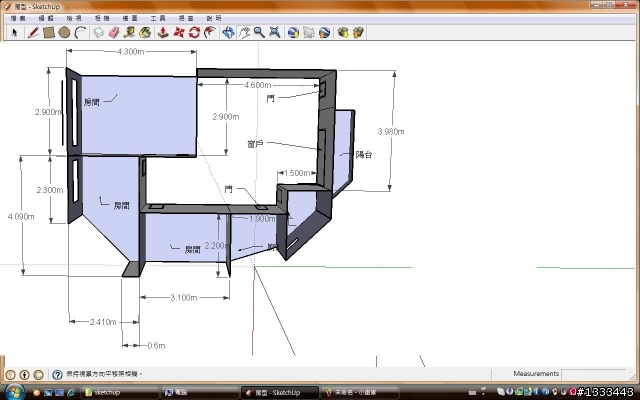Select the 2.410m dimension label

click(103, 322)
